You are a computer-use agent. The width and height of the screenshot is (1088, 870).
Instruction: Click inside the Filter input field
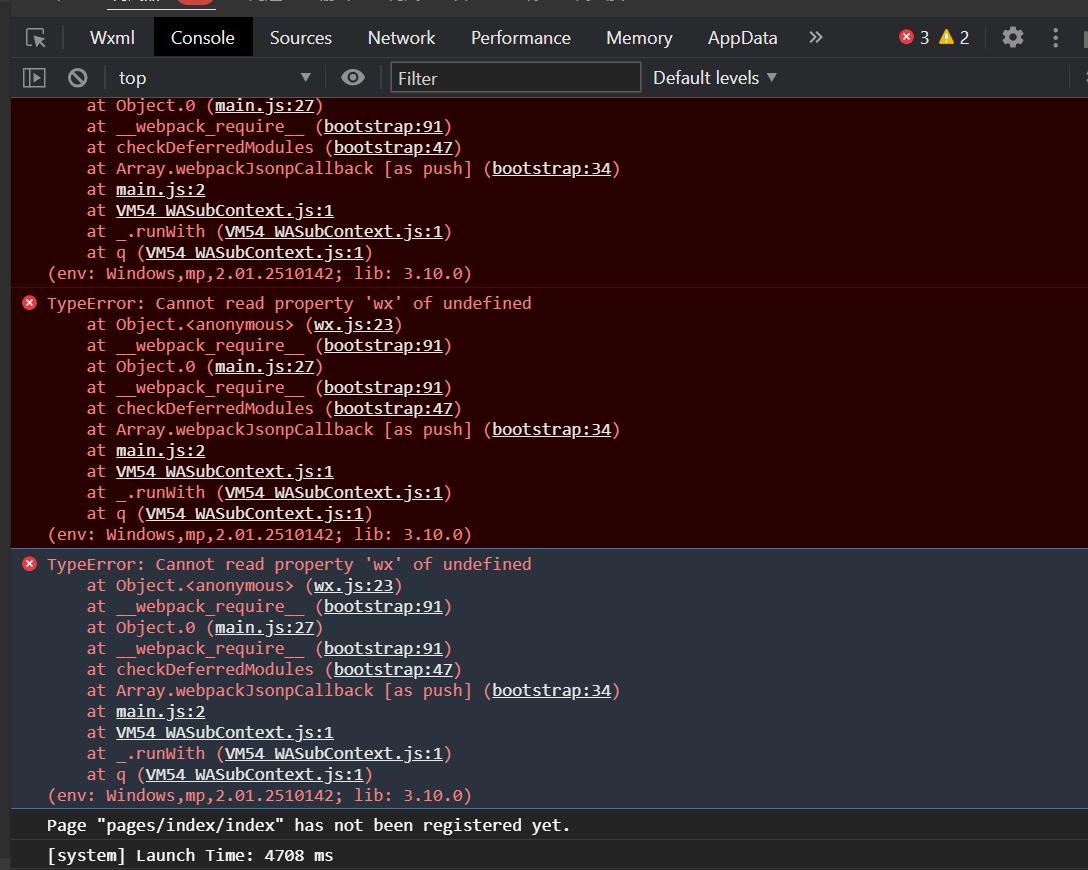515,78
